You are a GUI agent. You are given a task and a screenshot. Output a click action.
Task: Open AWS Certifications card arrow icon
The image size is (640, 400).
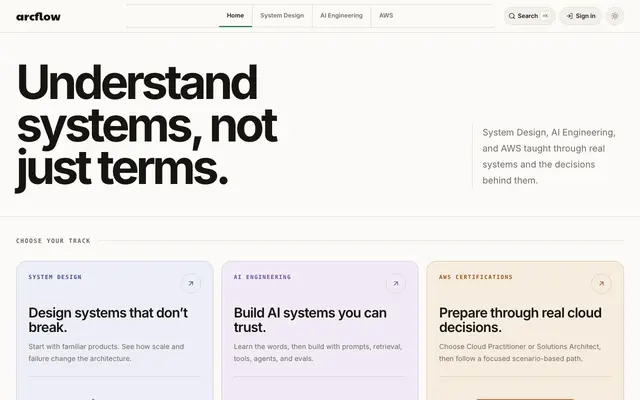click(x=601, y=283)
